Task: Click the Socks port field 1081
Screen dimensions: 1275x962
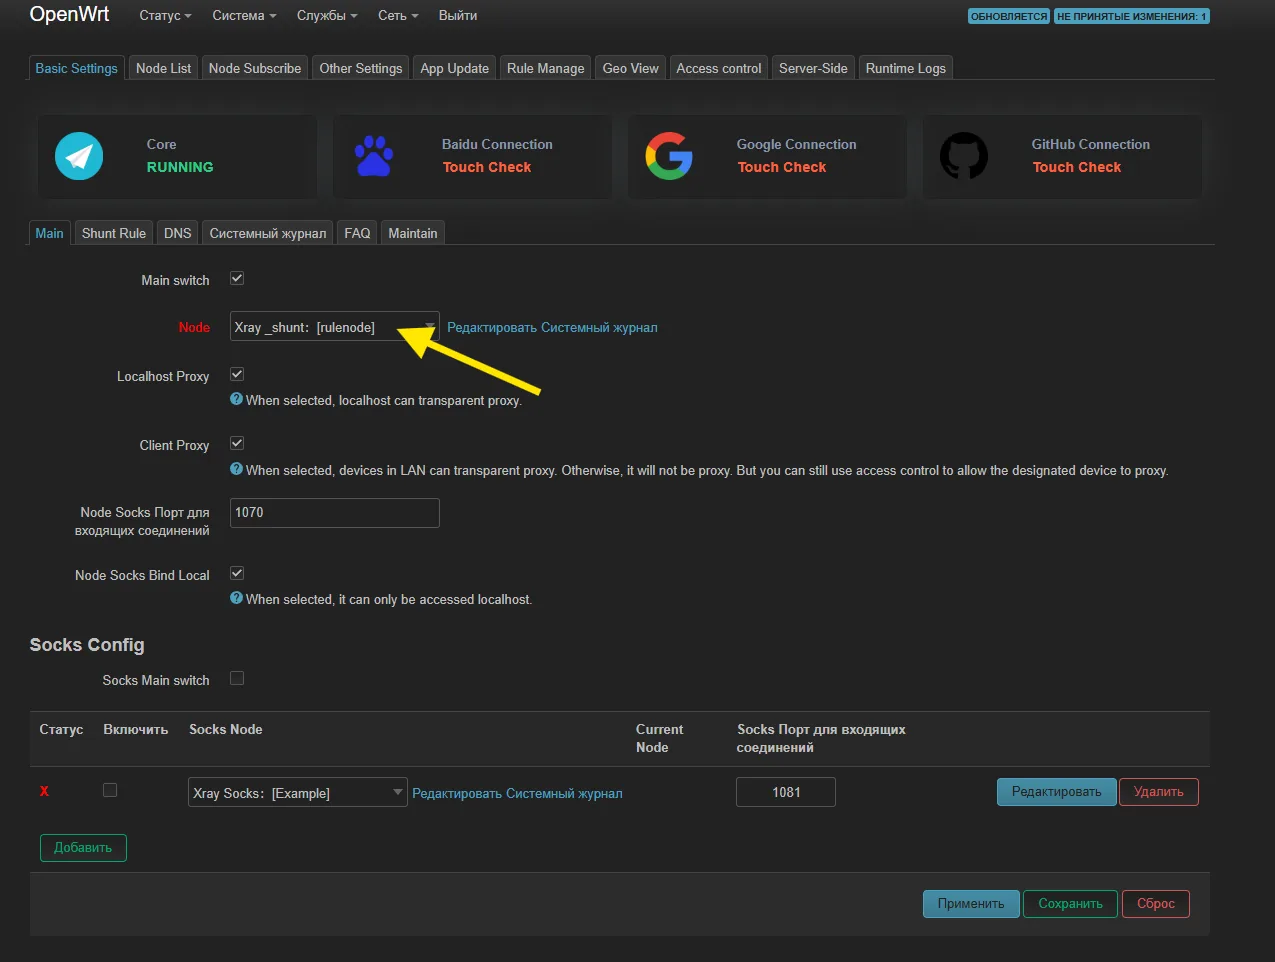Action: click(786, 792)
